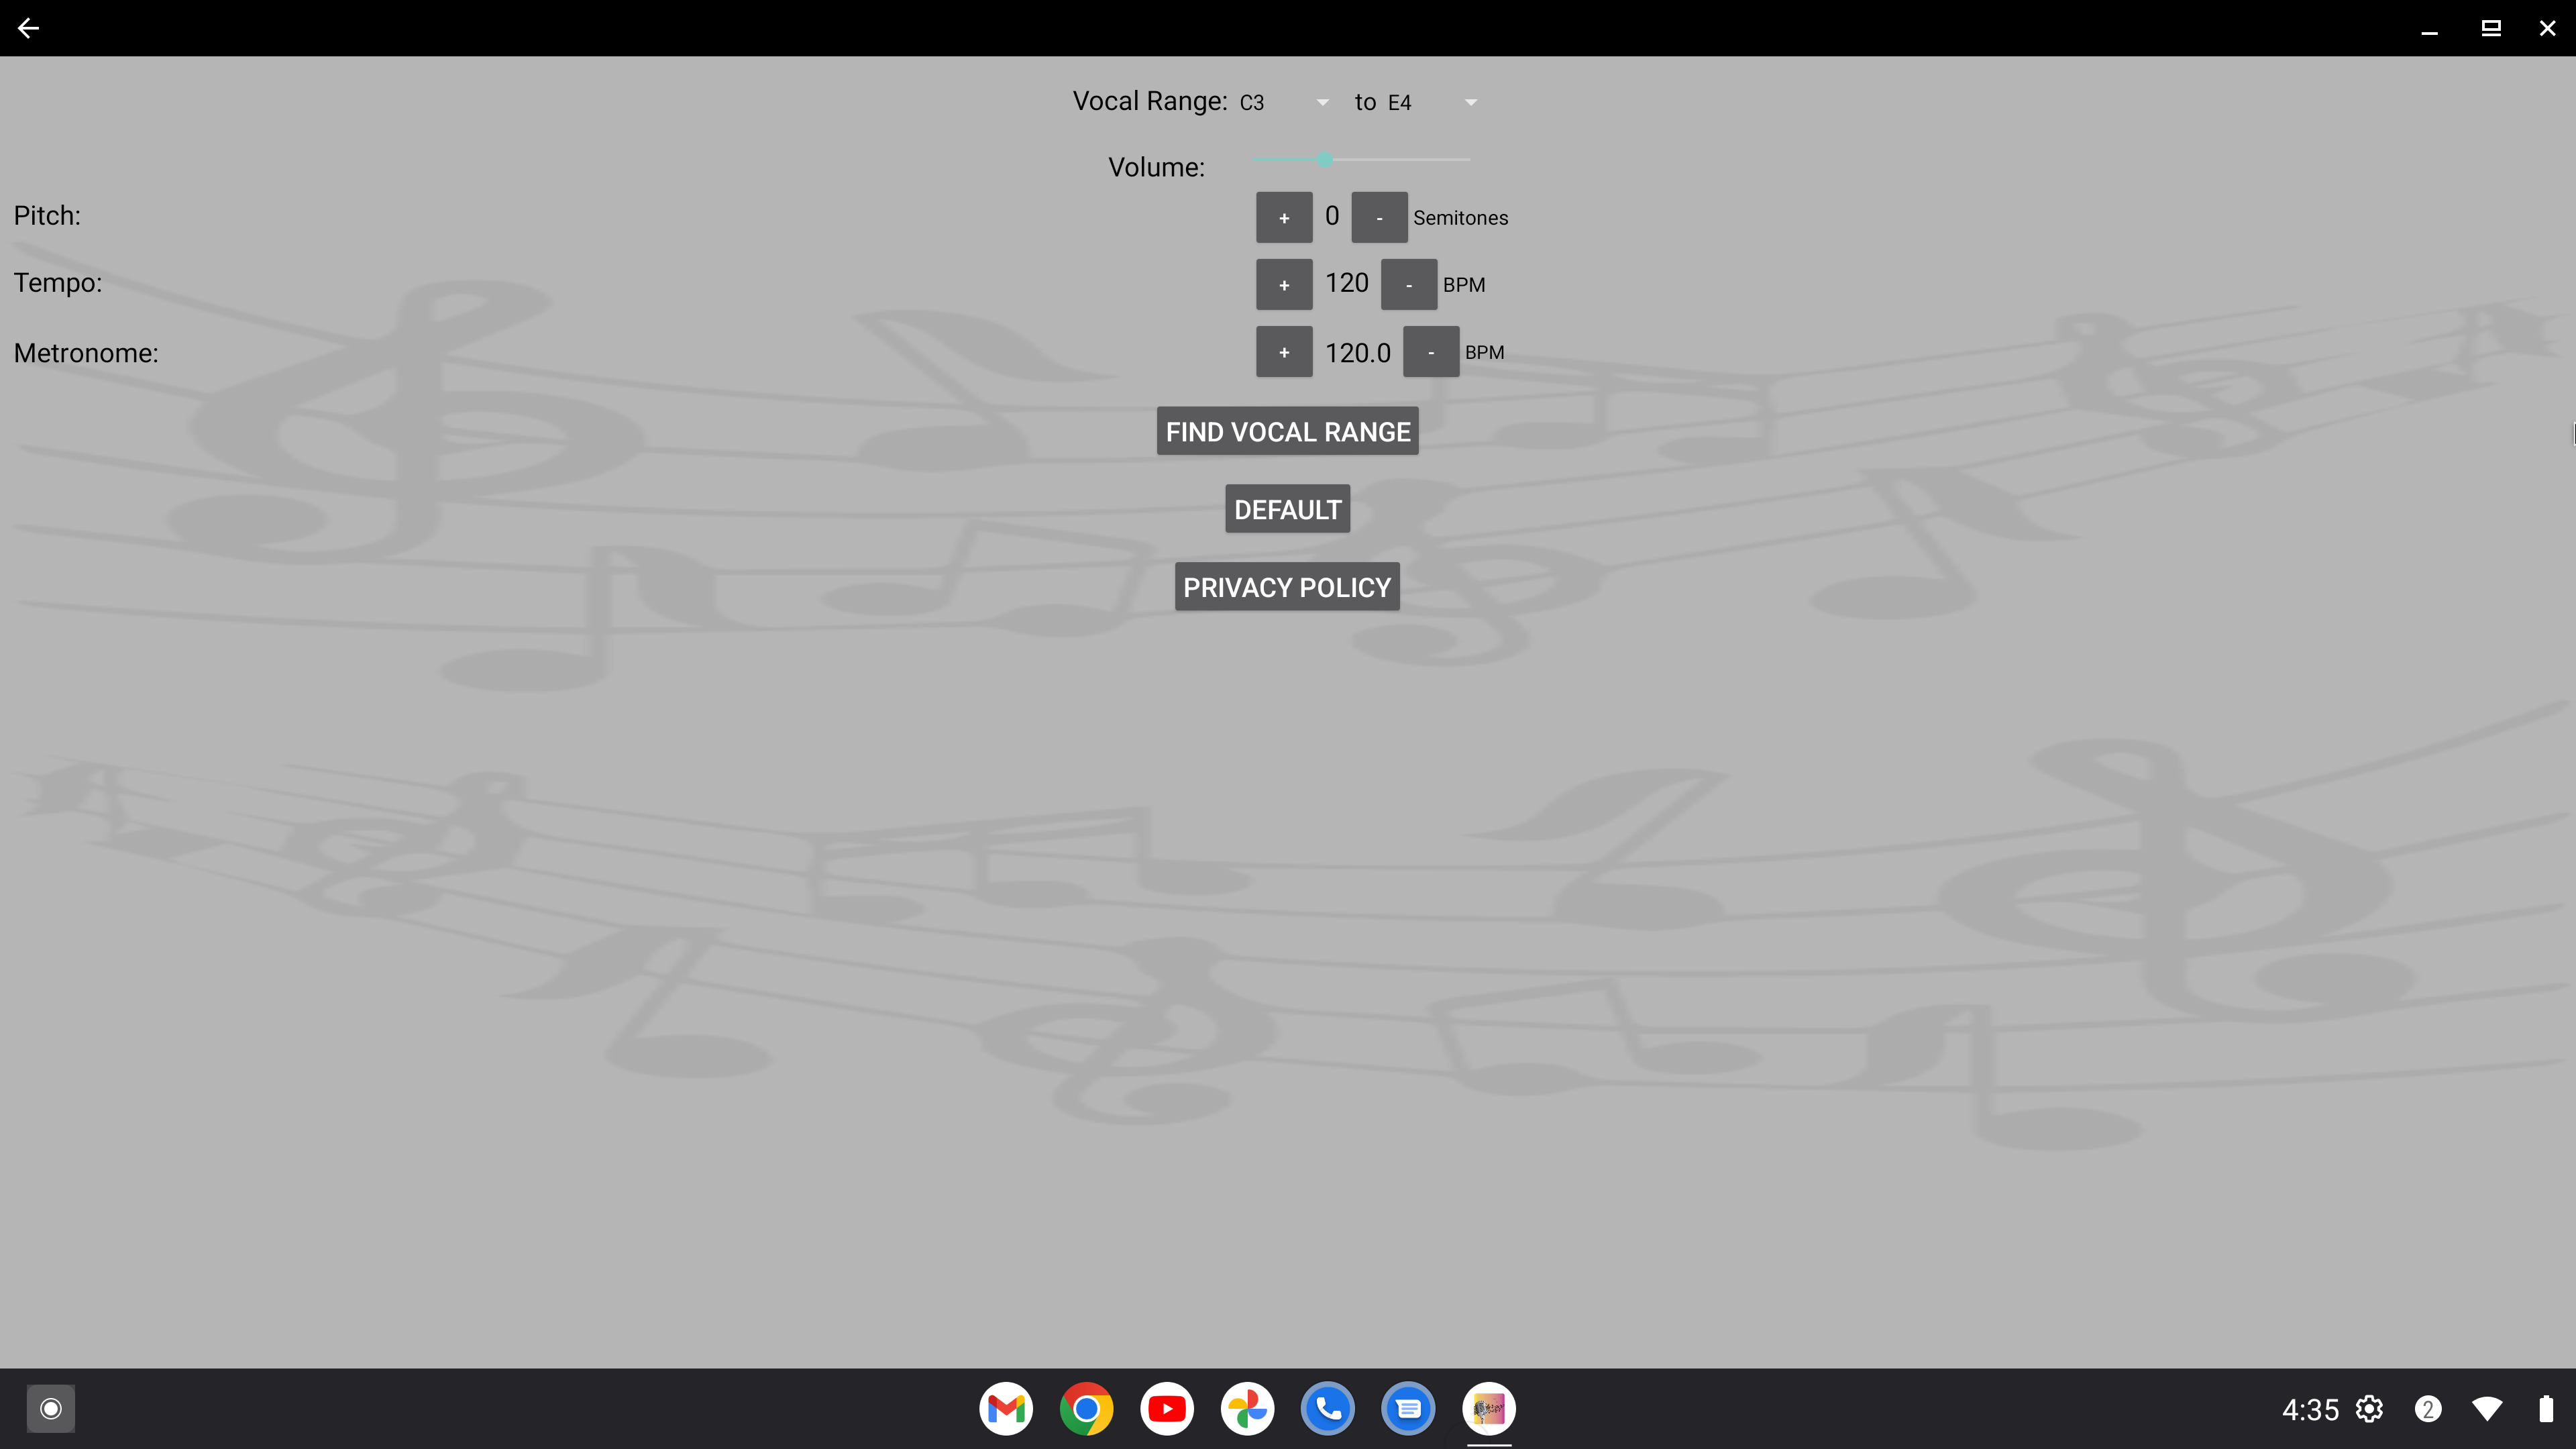Viewport: 2576px width, 1449px height.
Task: Select the tempo value 120
Action: coord(1347,283)
